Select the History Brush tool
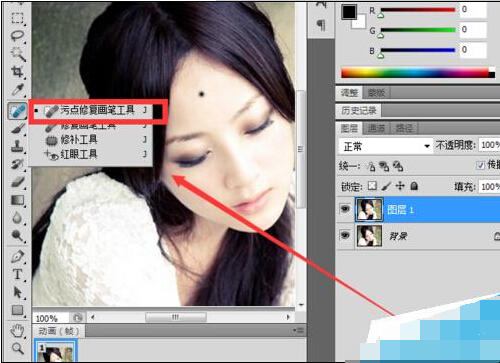 pos(17,164)
